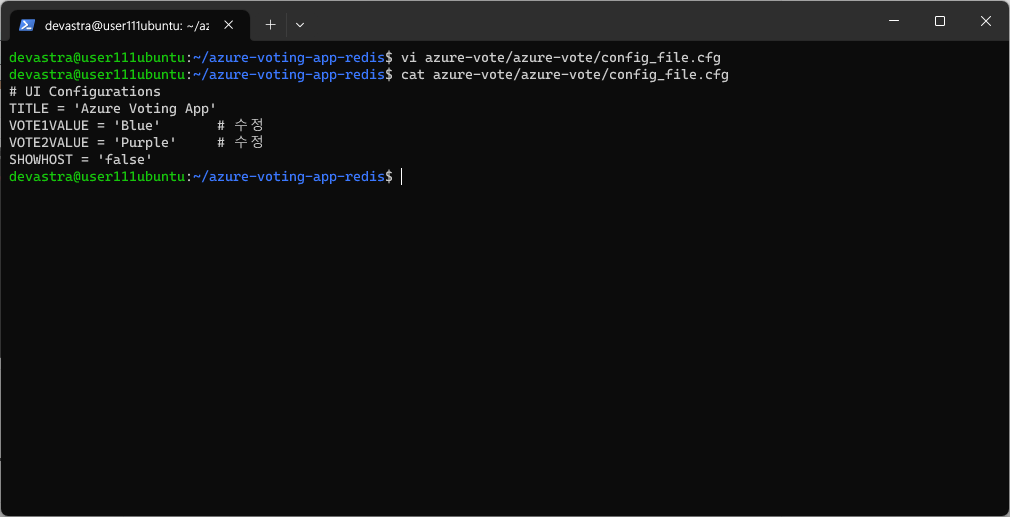
Task: Click the 'vi azure-vote/azure-vote/config_file.cfg' command text
Action: [x=560, y=58]
